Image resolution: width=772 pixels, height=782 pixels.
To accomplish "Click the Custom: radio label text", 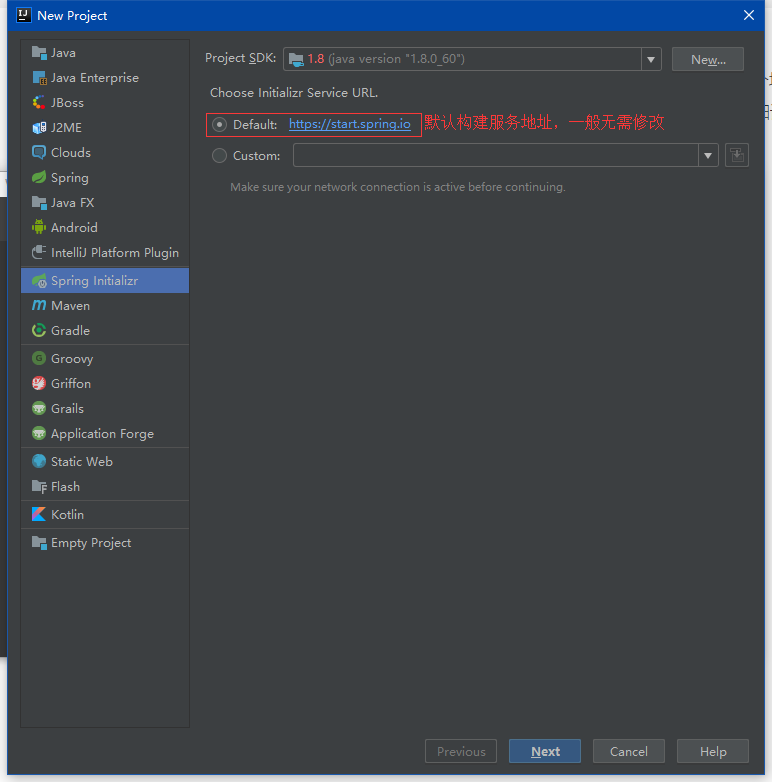I will tap(256, 156).
